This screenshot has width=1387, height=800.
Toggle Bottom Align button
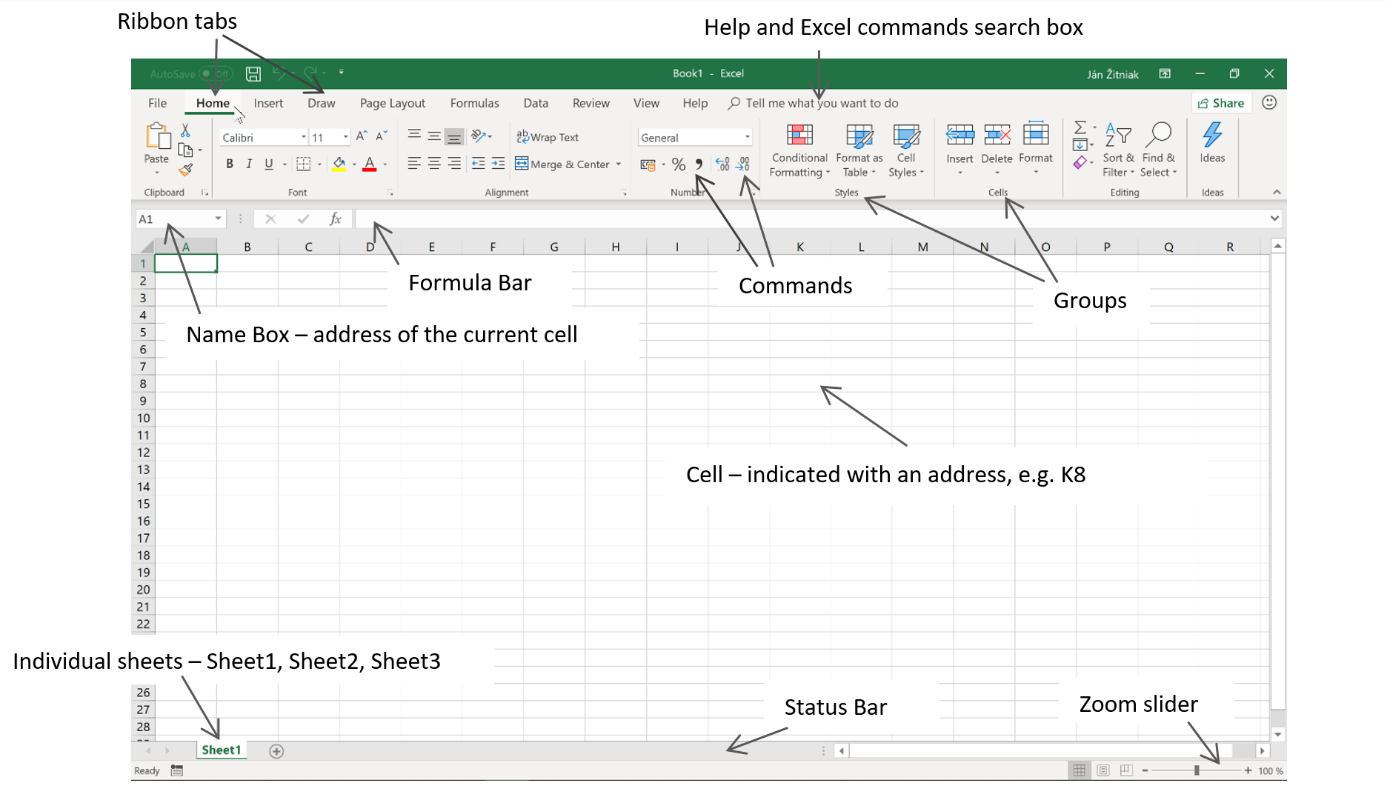coord(454,137)
